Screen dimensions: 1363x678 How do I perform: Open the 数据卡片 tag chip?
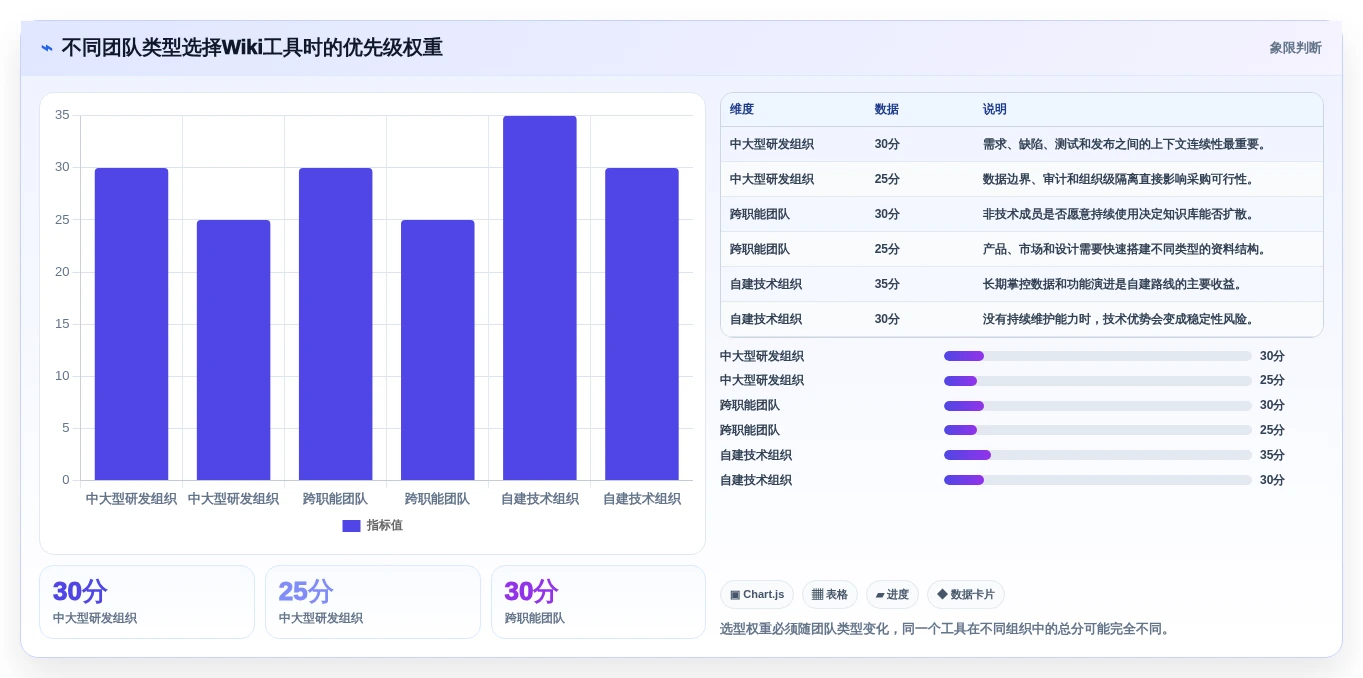966,595
